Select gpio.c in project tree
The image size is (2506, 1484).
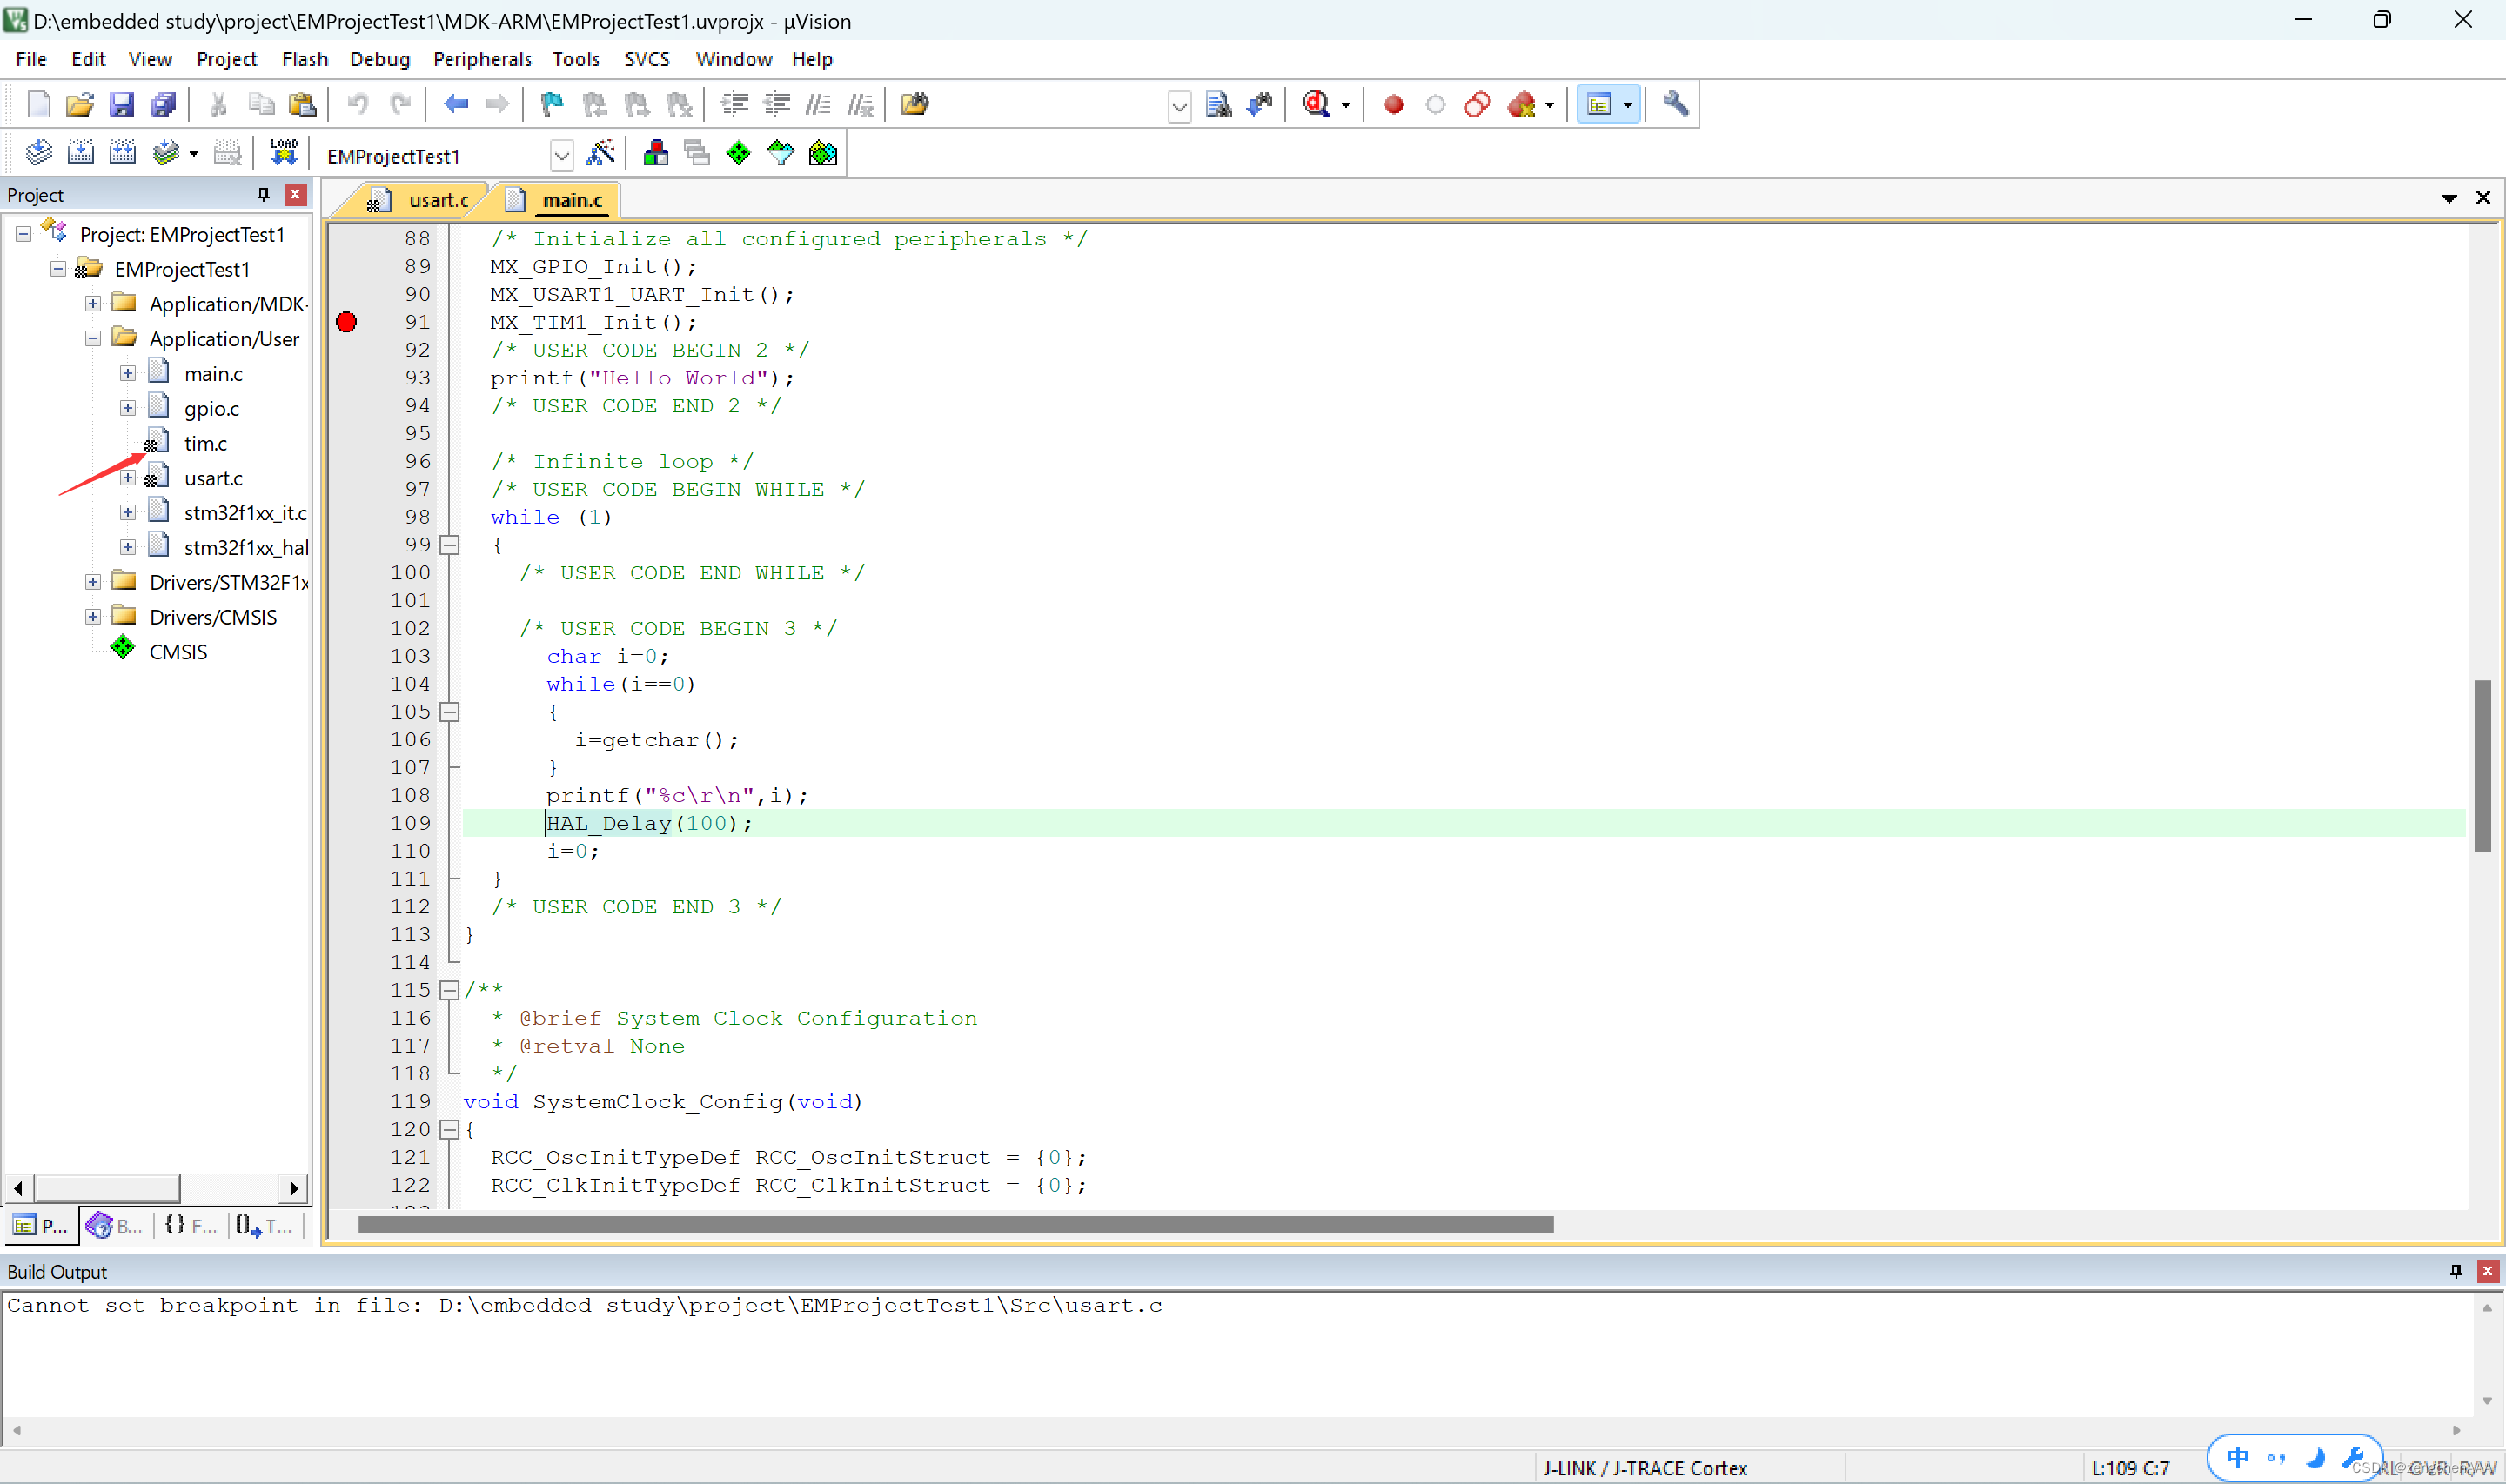pos(211,408)
